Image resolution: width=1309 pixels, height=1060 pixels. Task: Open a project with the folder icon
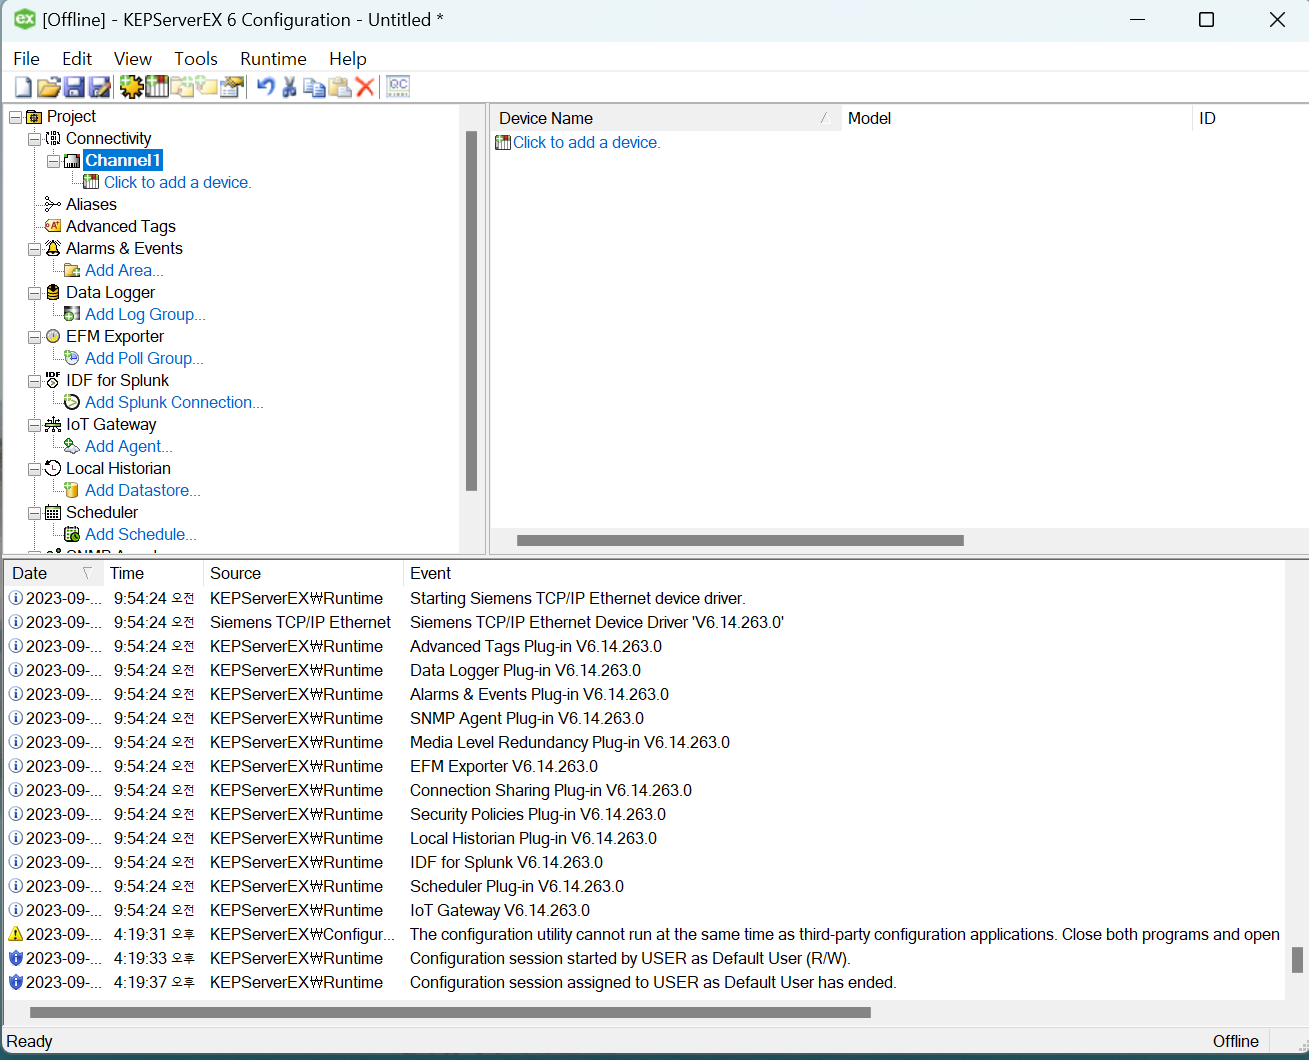click(x=49, y=87)
